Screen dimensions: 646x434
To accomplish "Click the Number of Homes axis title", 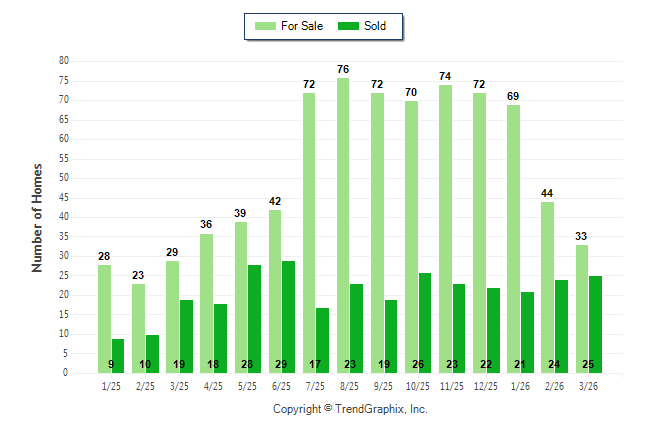I will (x=37, y=217).
